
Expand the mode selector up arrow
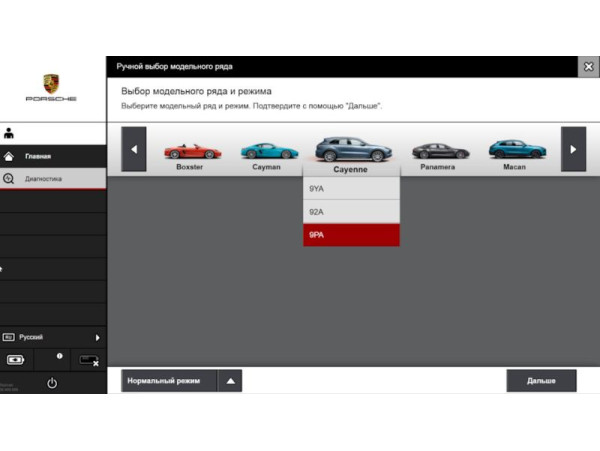click(x=230, y=381)
